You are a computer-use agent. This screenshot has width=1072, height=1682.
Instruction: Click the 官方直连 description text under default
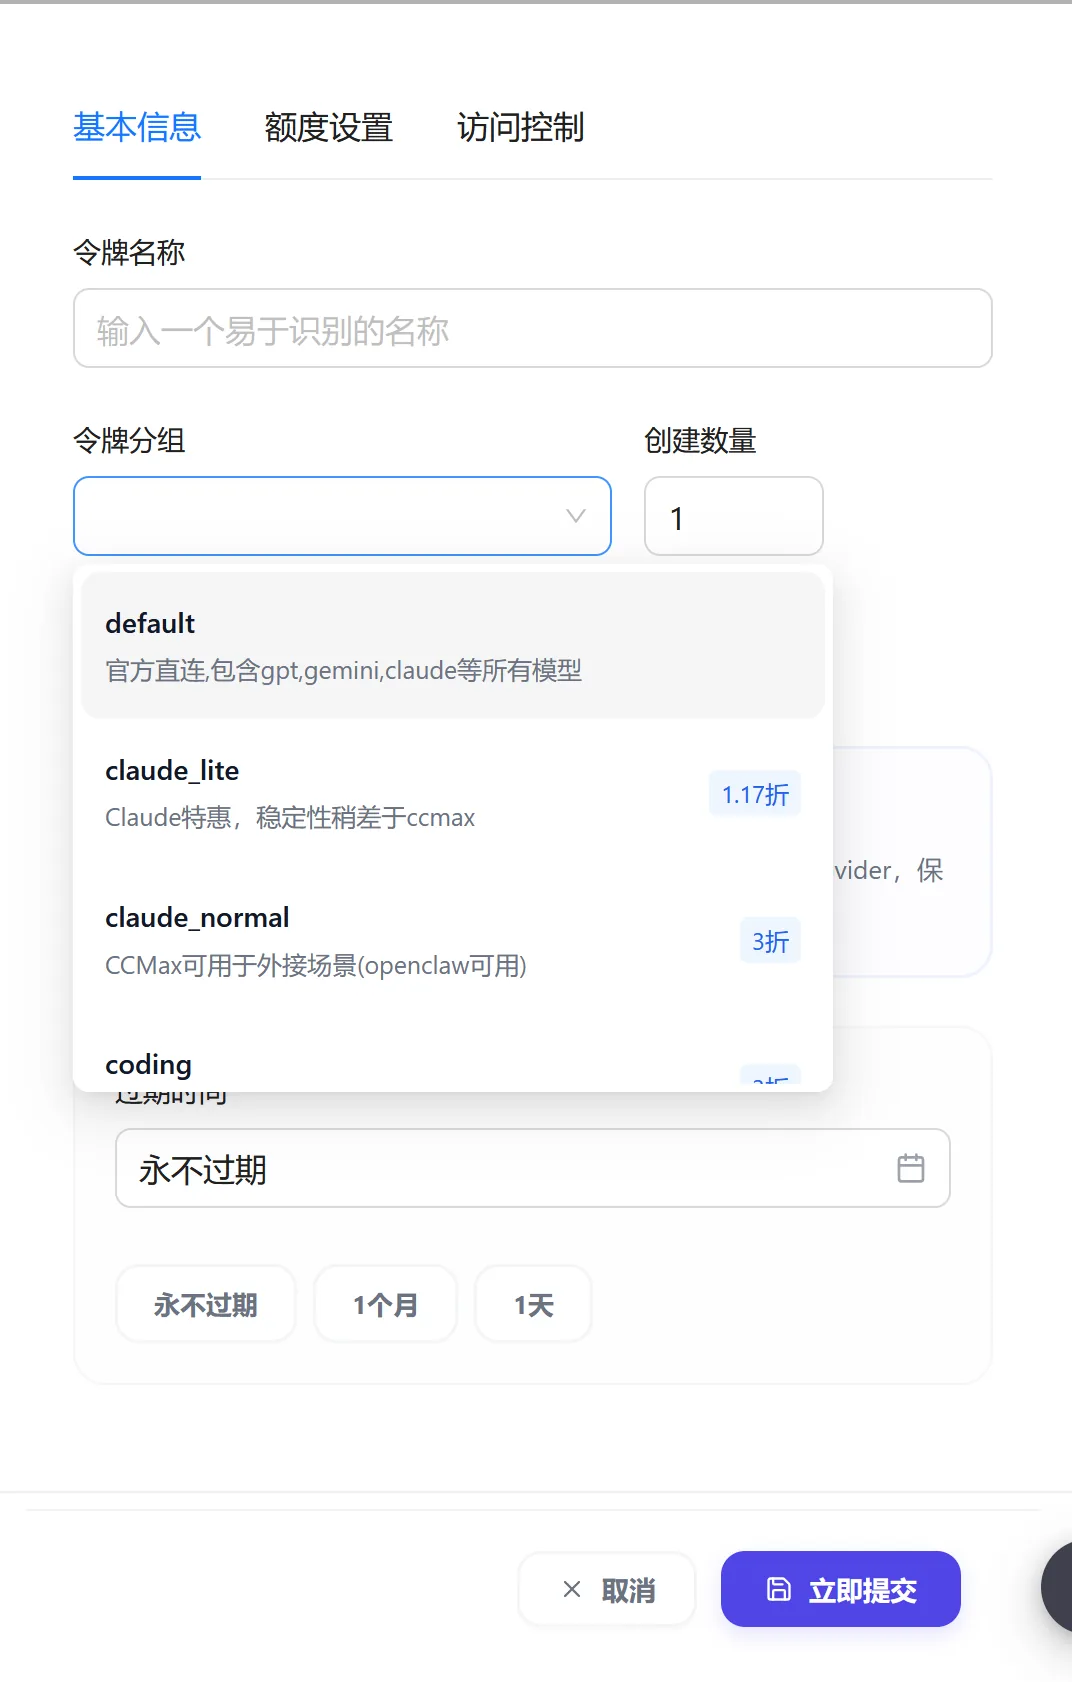(x=343, y=670)
